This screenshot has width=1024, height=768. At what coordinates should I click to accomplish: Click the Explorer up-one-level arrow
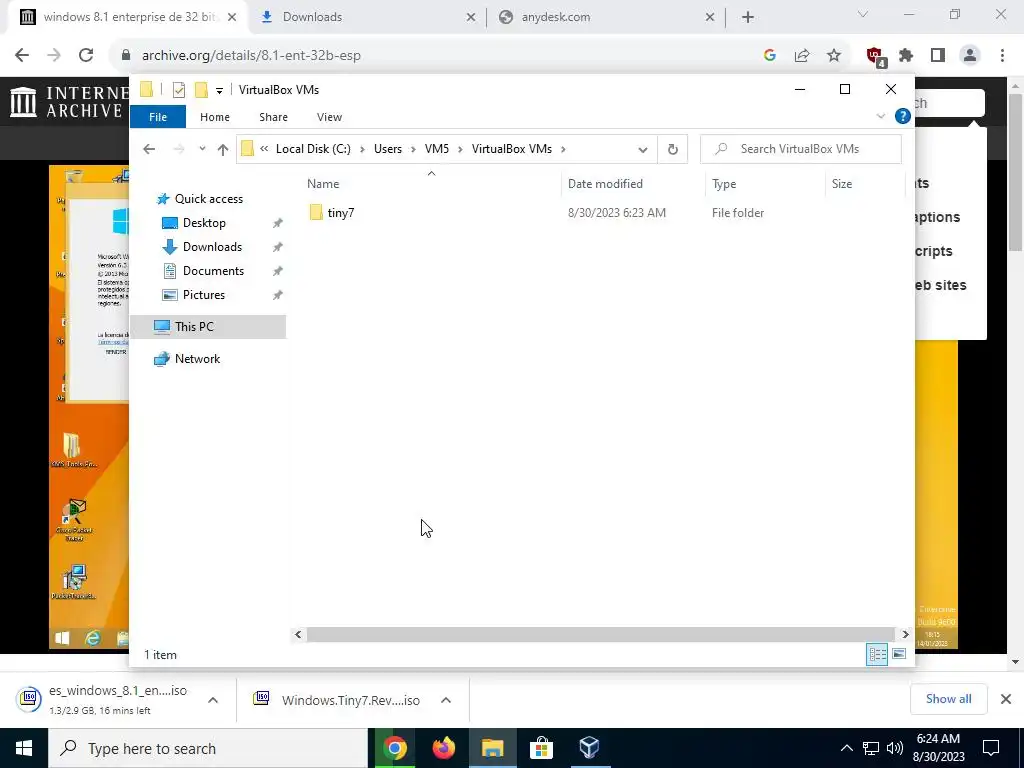point(223,149)
